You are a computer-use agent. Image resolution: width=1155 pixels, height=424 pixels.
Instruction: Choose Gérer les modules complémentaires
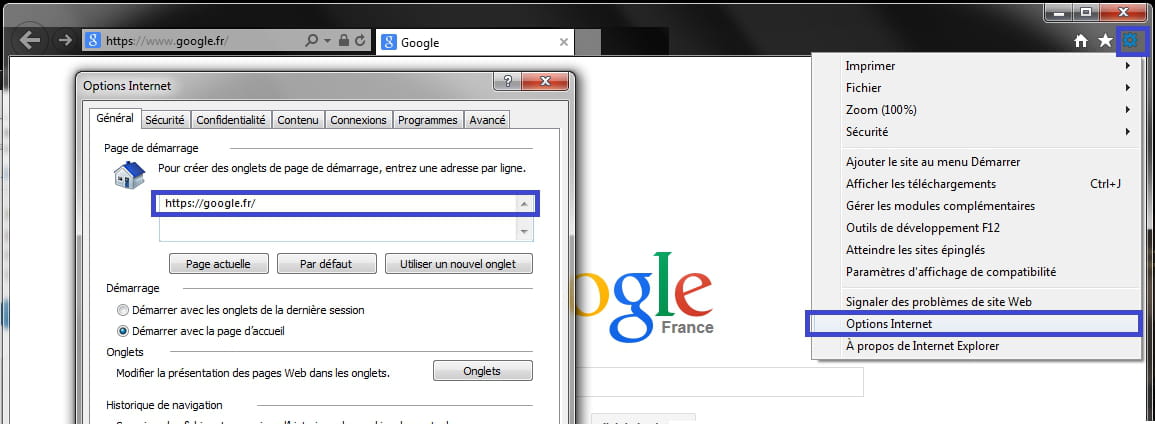(977, 205)
